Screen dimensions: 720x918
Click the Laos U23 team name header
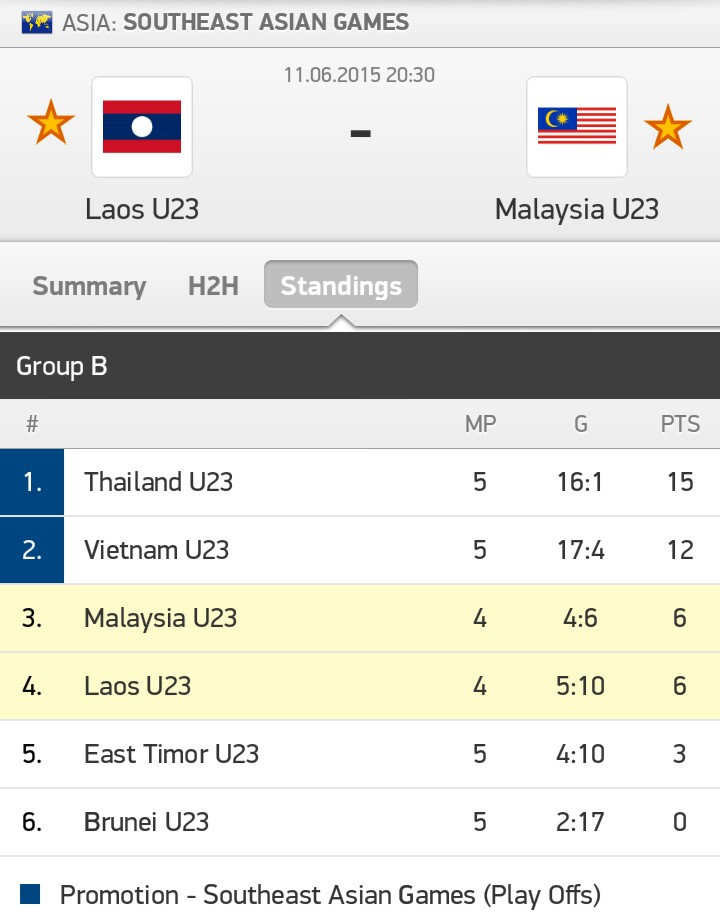pyautogui.click(x=142, y=209)
